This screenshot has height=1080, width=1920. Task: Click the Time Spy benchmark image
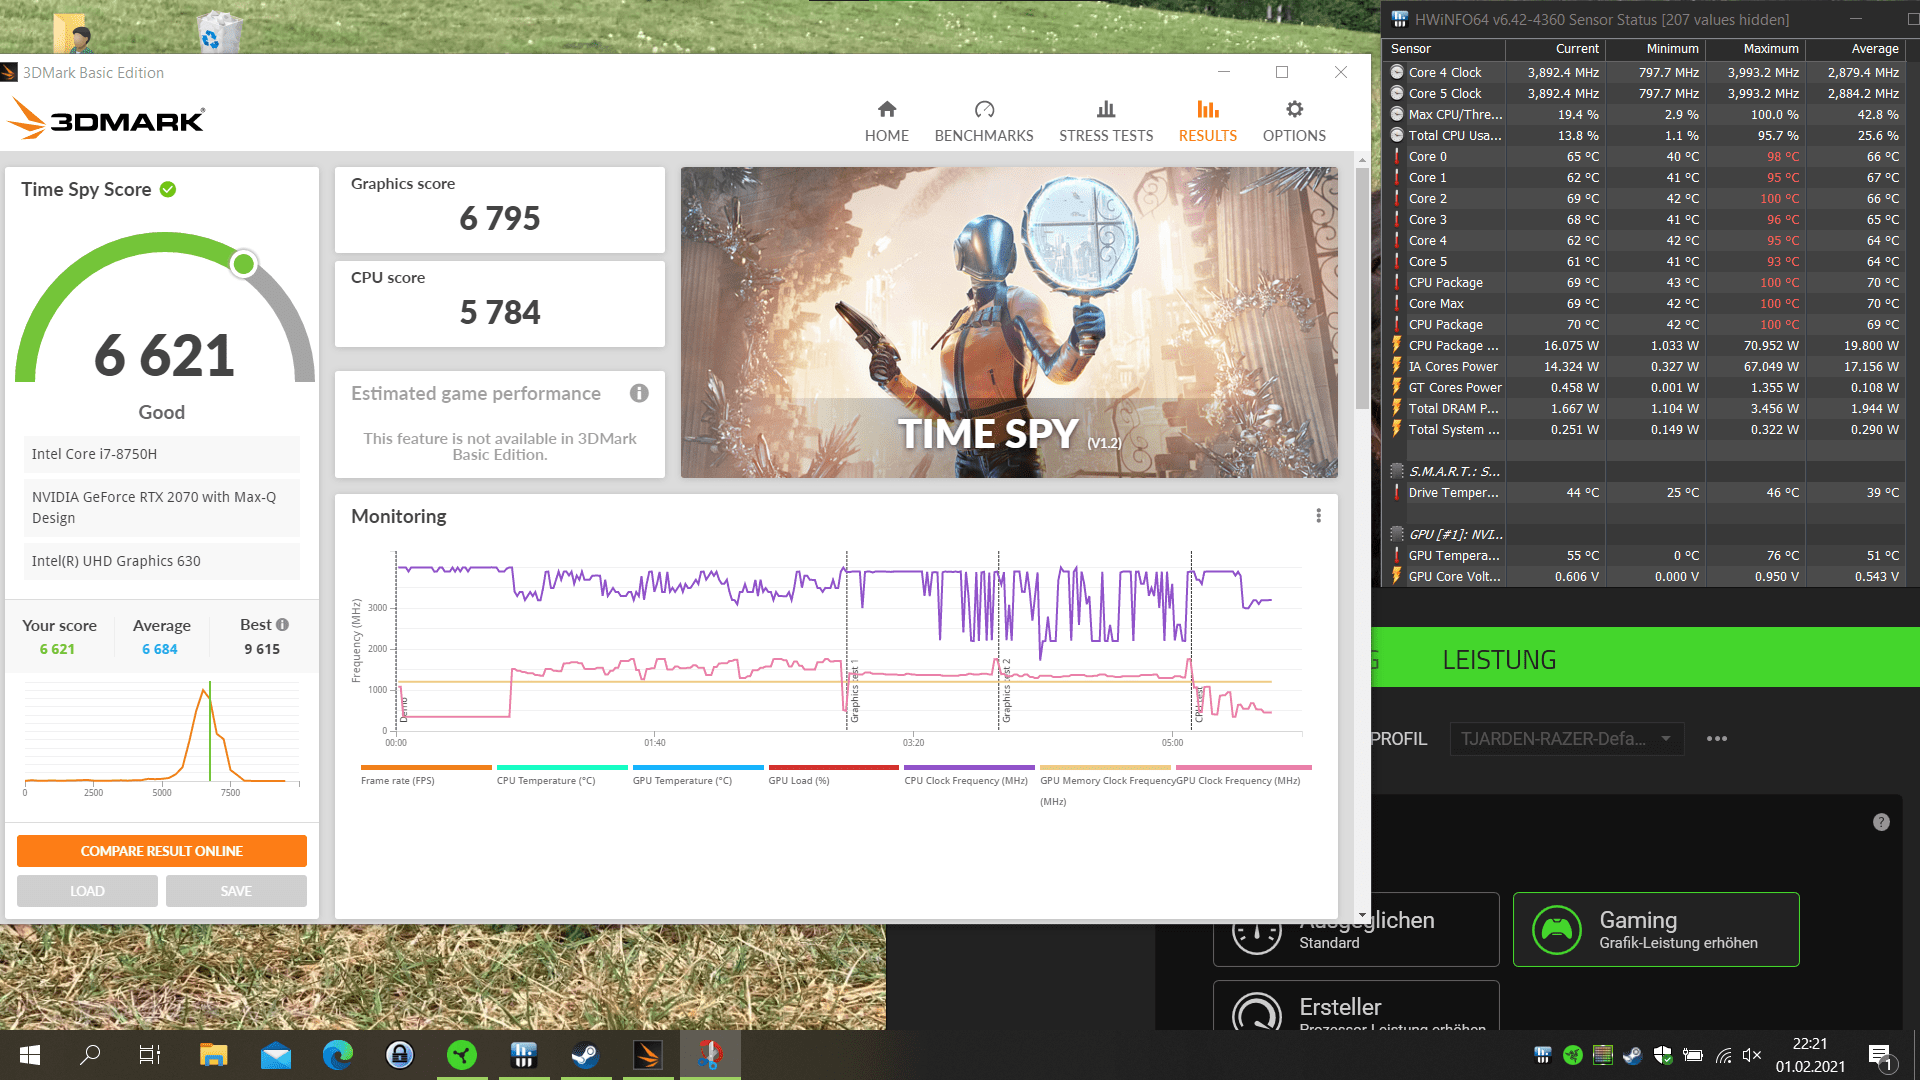(1009, 322)
